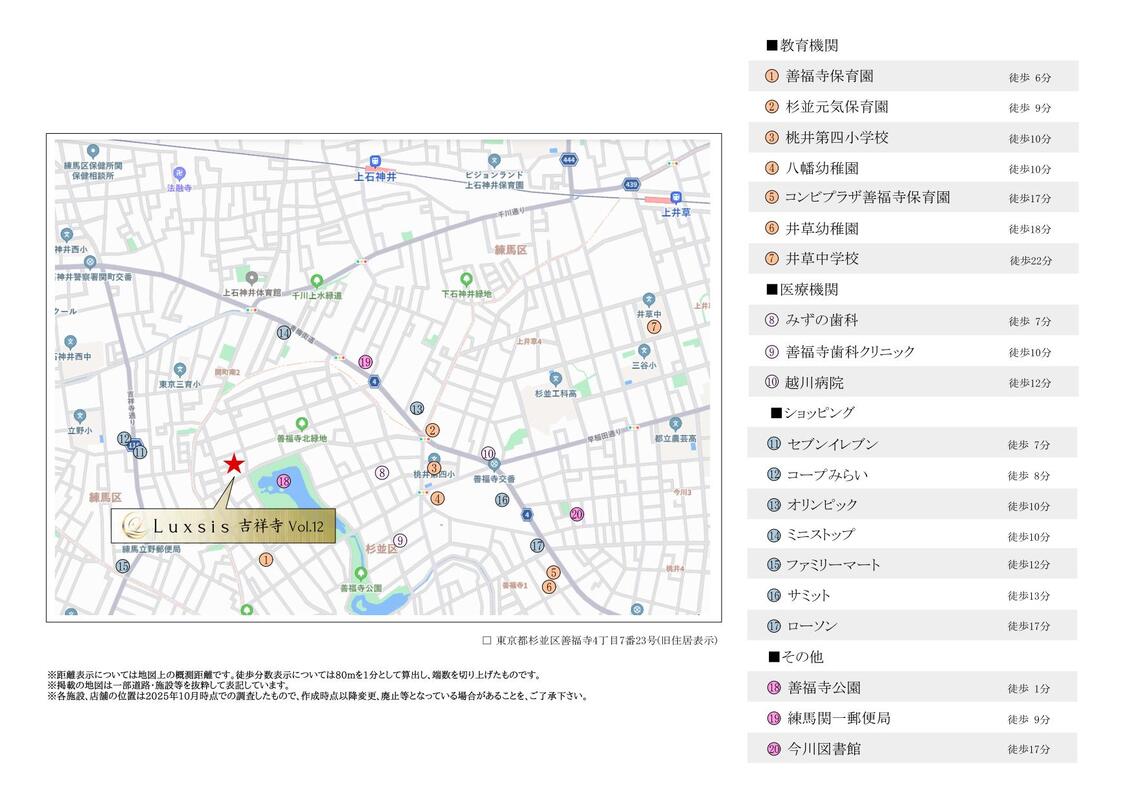1132x800 pixels.
Task: Click map marker 14 on the map
Action: point(284,333)
